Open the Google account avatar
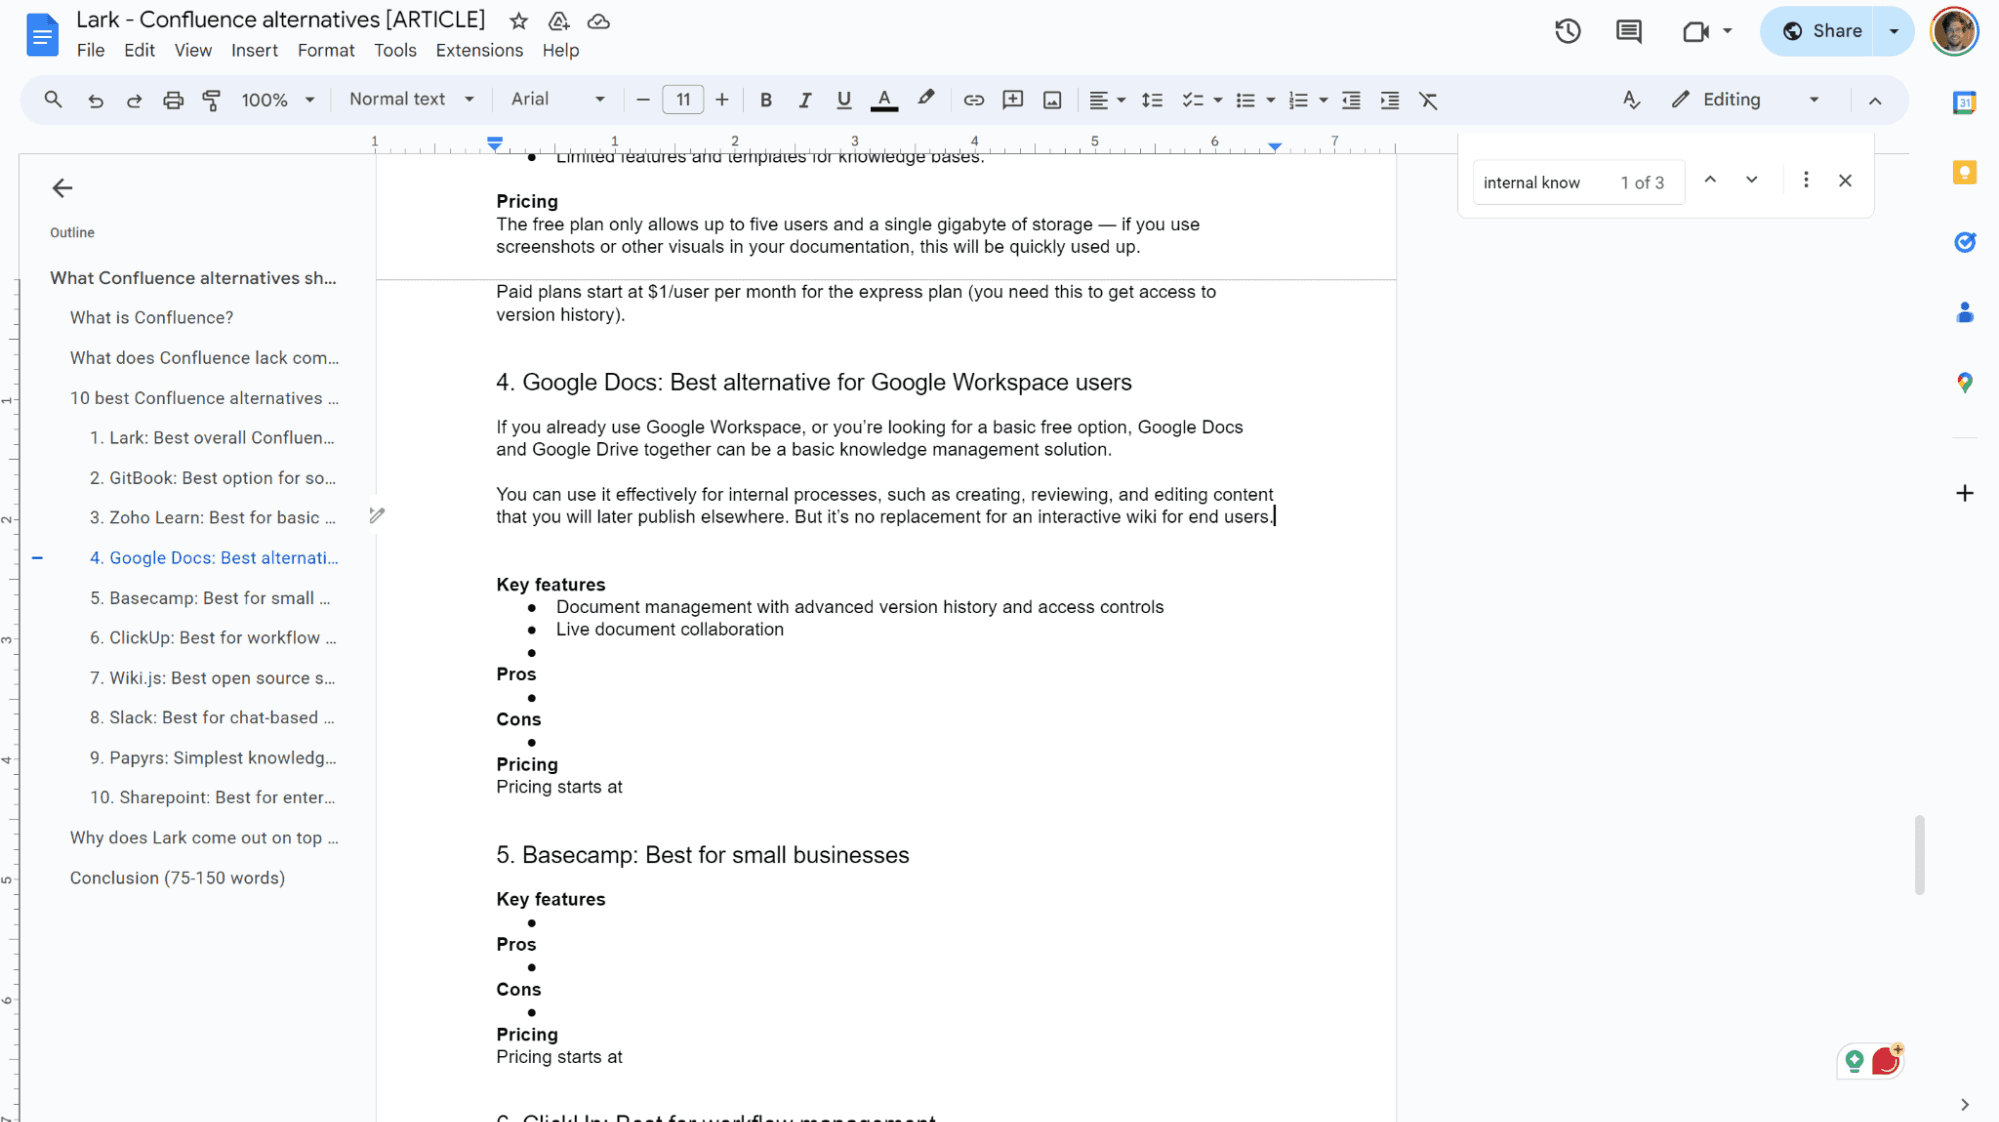This screenshot has width=1999, height=1122. tap(1954, 31)
